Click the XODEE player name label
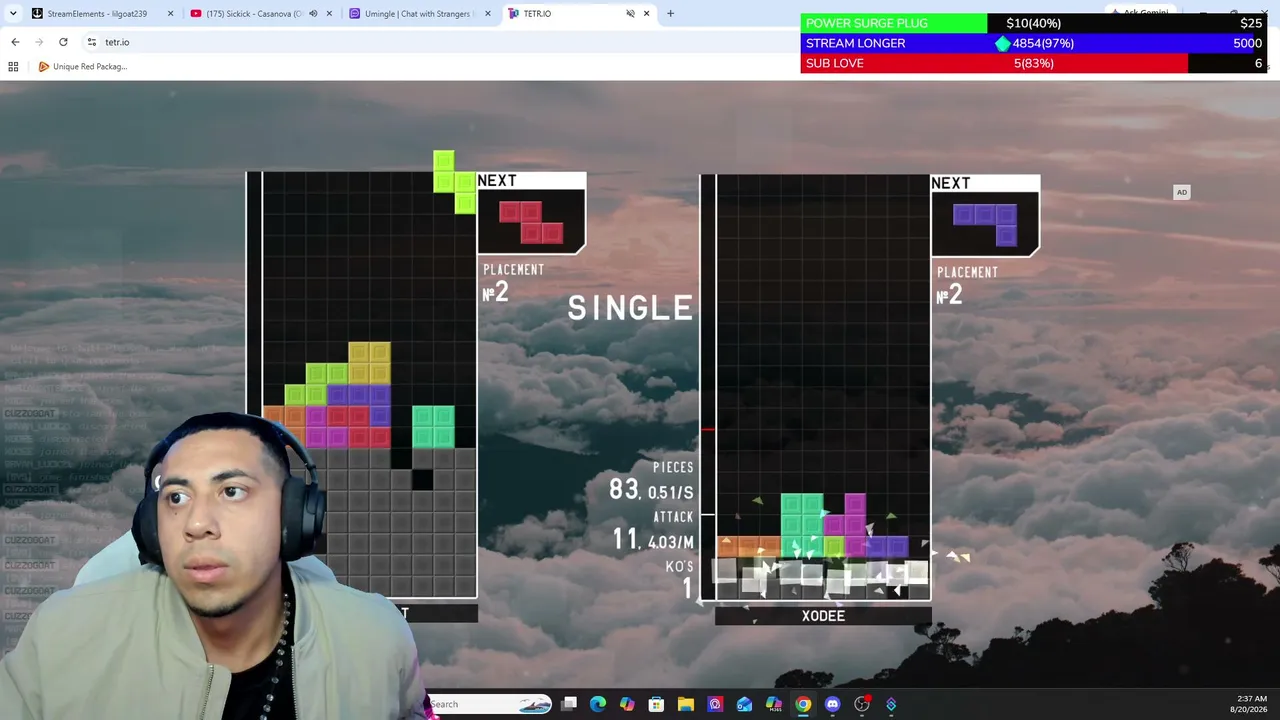This screenshot has width=1280, height=720. (x=823, y=616)
